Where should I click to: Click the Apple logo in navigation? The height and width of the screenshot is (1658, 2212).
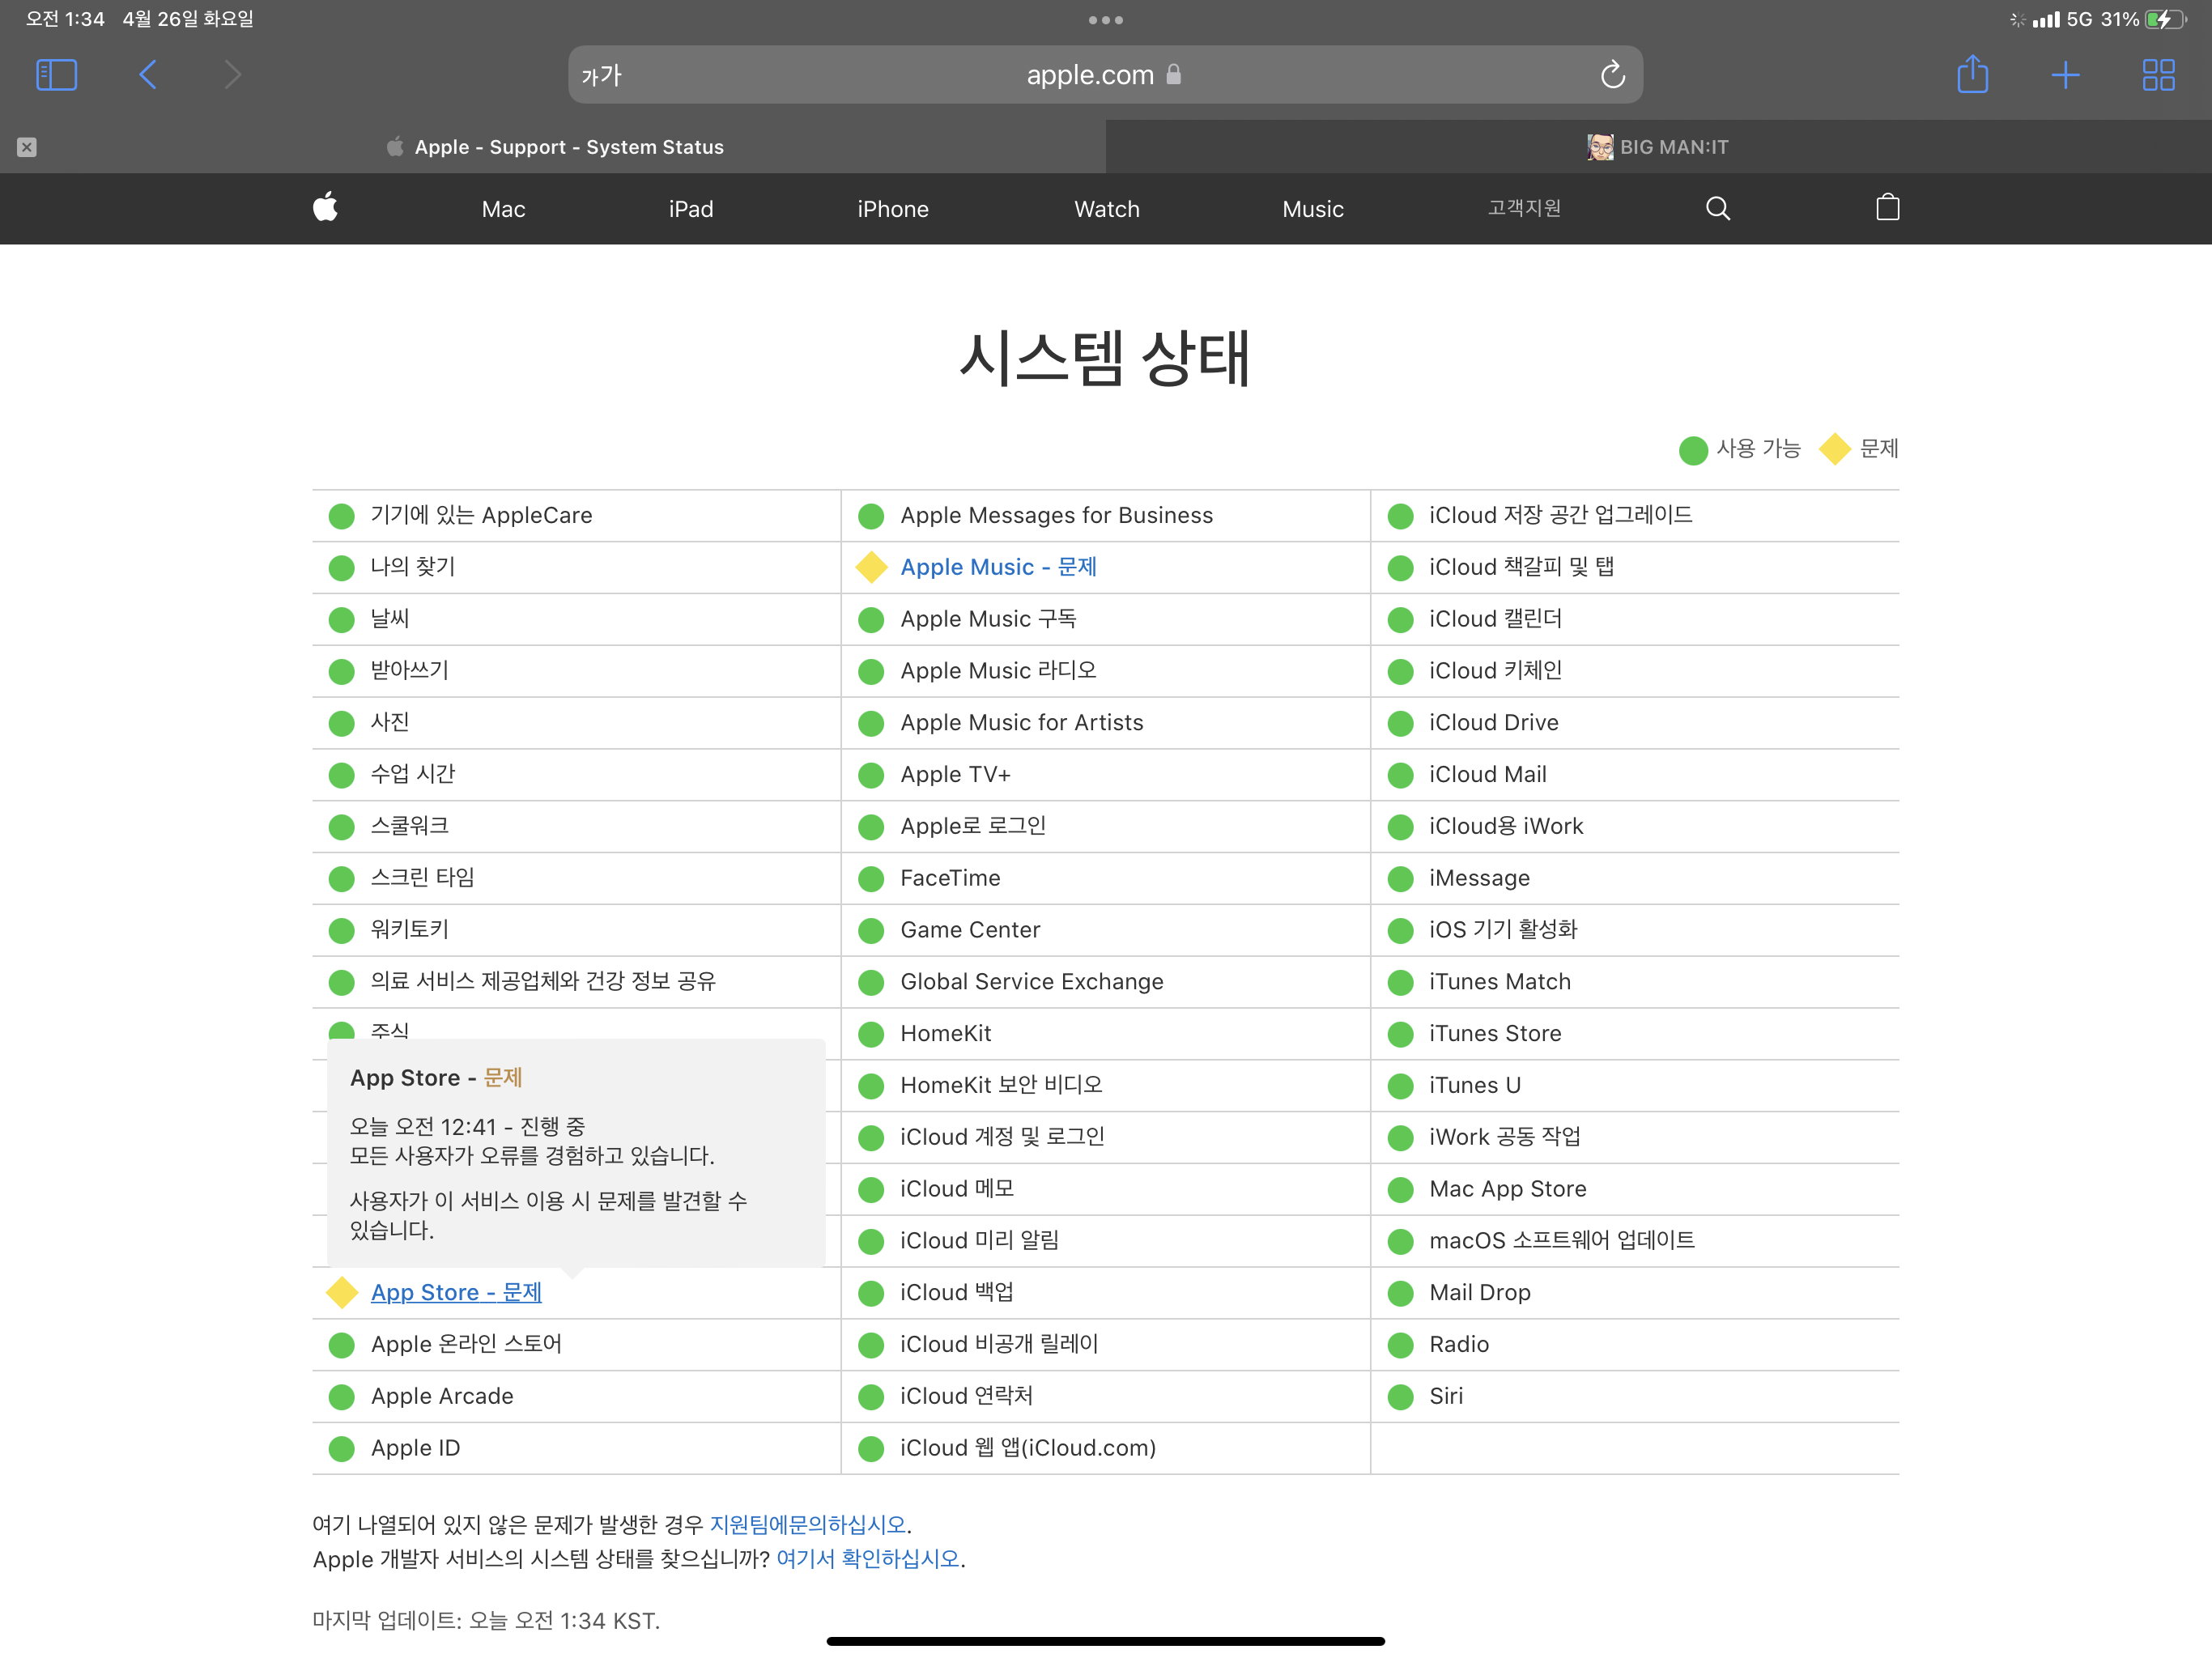[325, 207]
